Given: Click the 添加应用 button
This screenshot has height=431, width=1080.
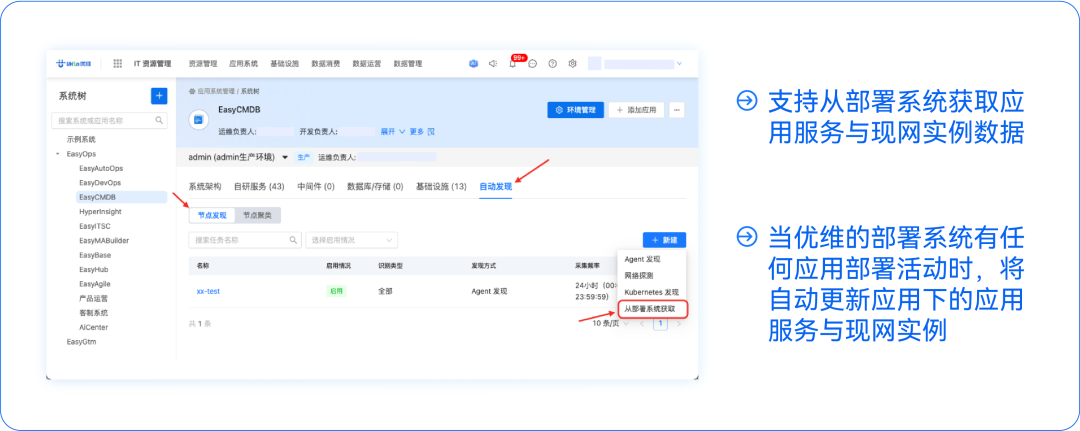Looking at the screenshot, I should (636, 110).
